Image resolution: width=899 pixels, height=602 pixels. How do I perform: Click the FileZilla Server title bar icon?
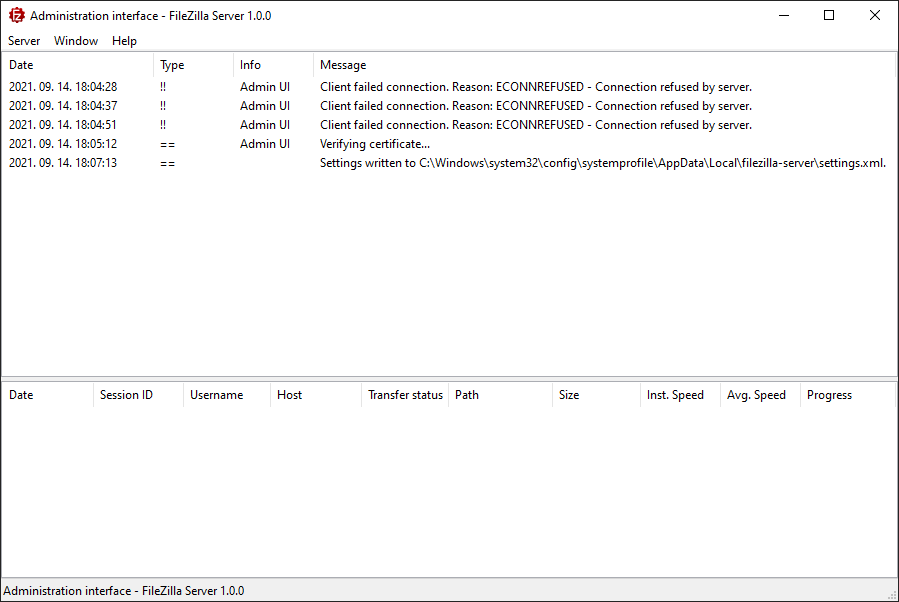(17, 15)
